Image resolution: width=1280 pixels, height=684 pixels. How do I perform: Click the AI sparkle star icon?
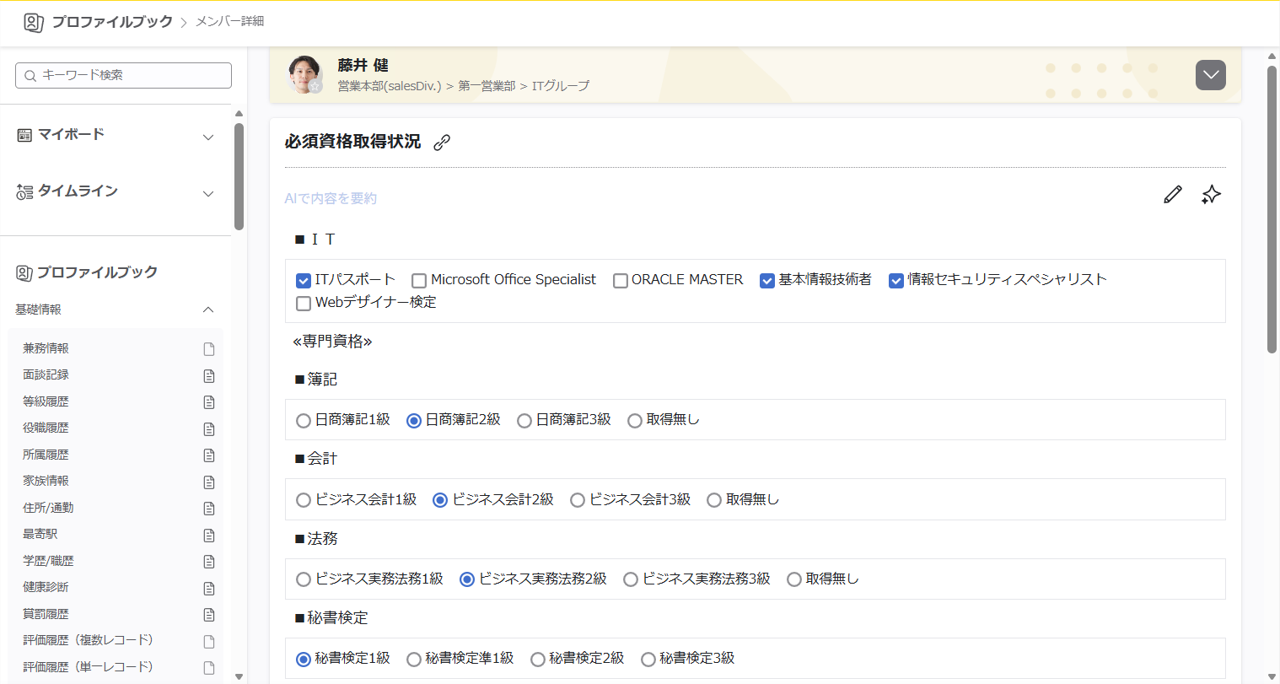pos(1211,195)
